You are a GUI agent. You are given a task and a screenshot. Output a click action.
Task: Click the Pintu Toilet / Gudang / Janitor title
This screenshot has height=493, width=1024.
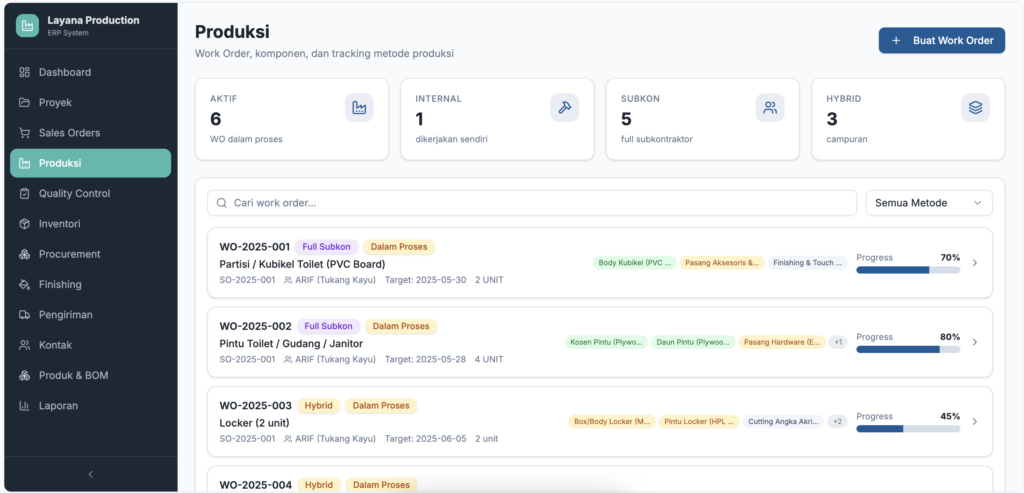point(291,343)
